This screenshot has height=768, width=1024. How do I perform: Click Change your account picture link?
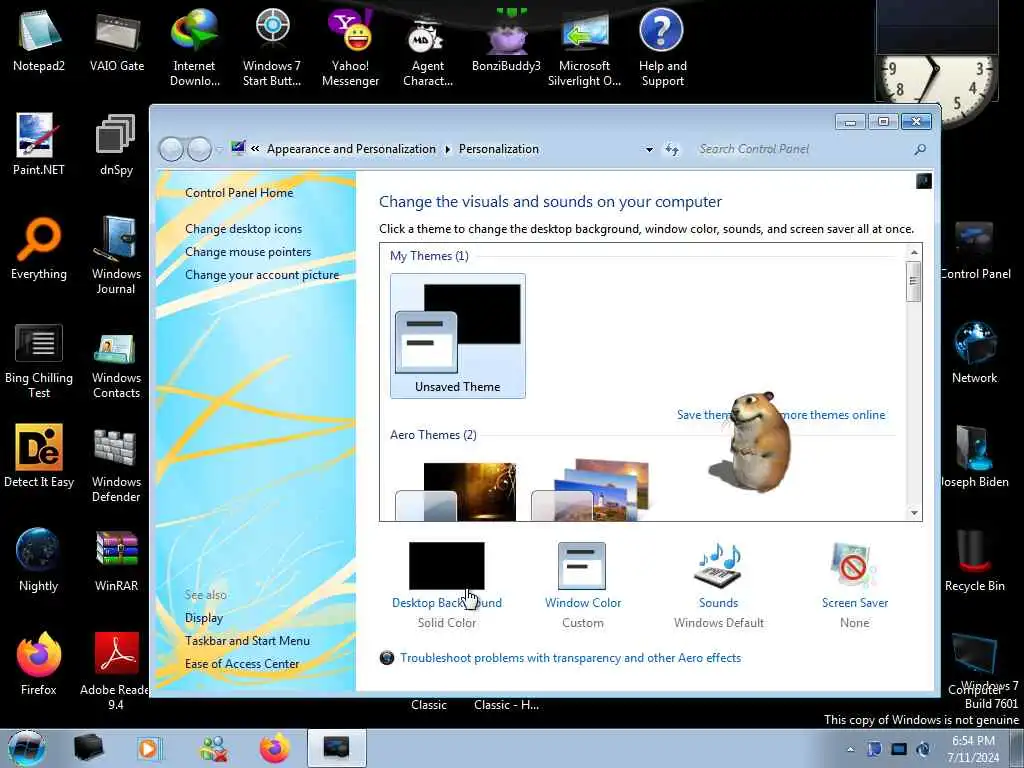[x=262, y=275]
